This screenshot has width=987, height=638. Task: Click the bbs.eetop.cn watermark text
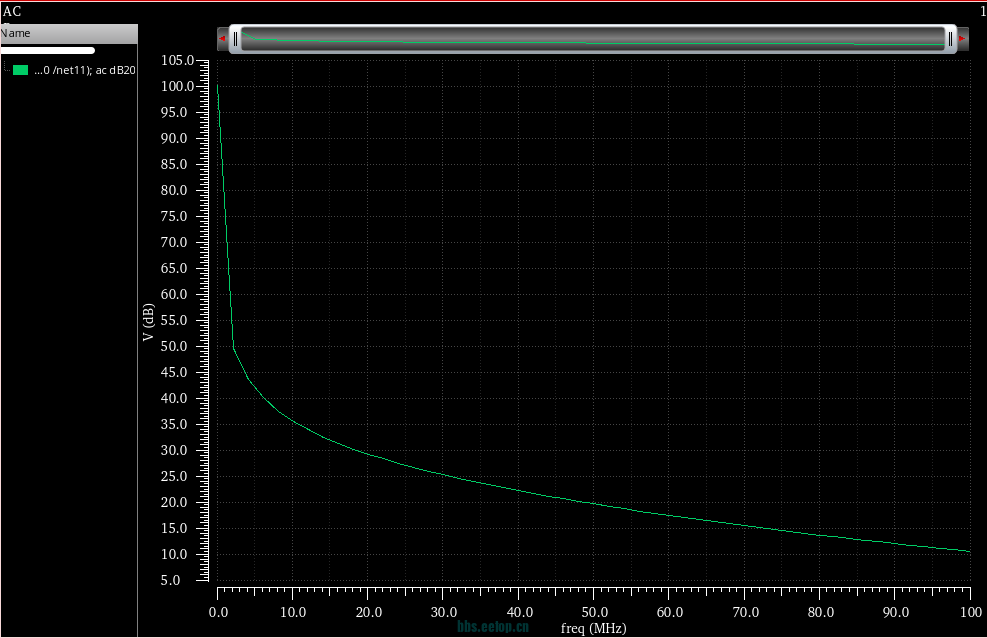tap(493, 627)
